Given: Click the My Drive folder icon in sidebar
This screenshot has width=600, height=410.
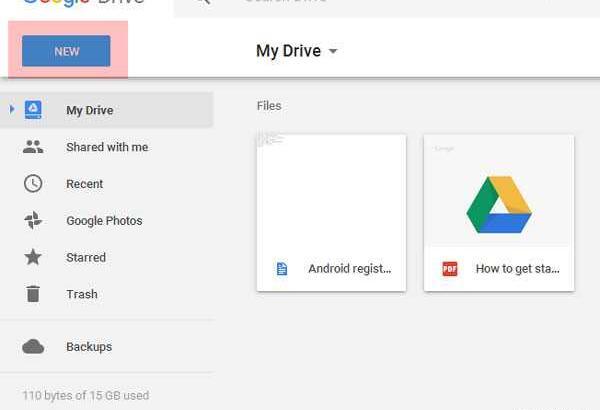Looking at the screenshot, I should coord(33,110).
